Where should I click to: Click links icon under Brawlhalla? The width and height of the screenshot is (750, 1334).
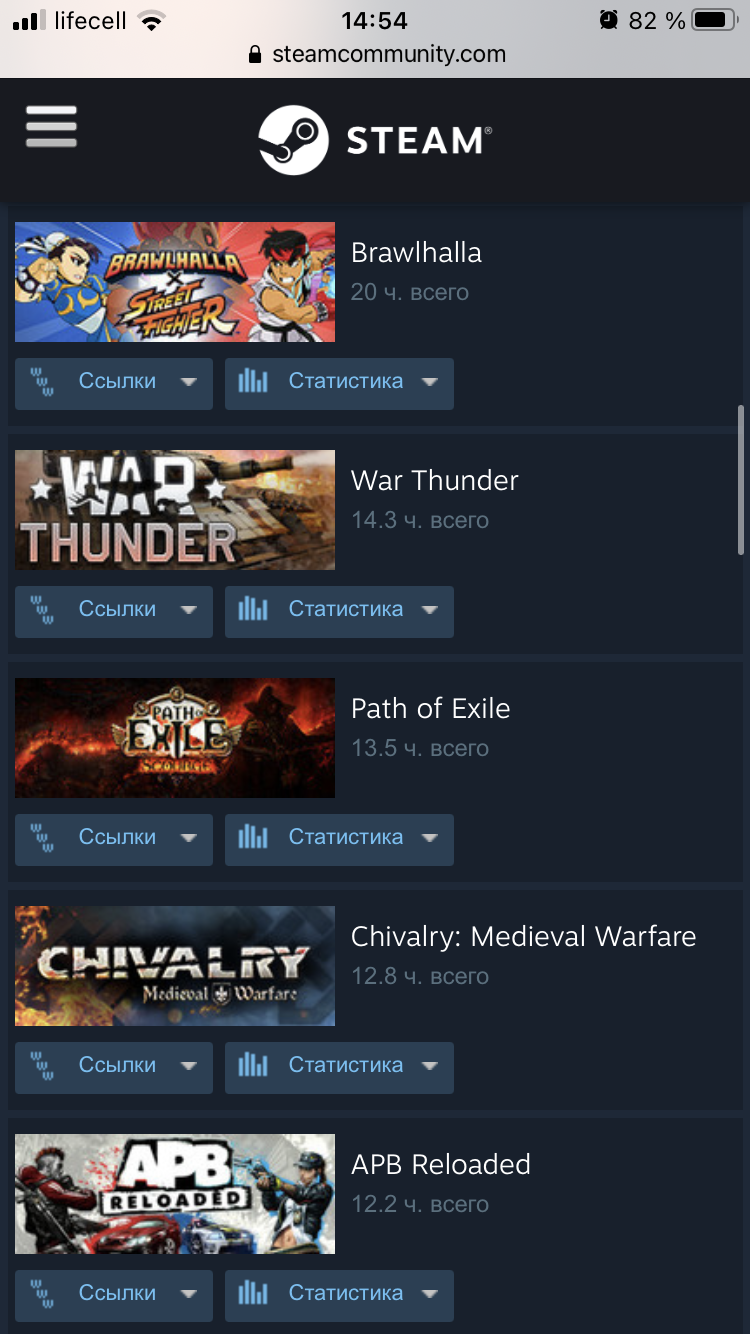(x=41, y=383)
